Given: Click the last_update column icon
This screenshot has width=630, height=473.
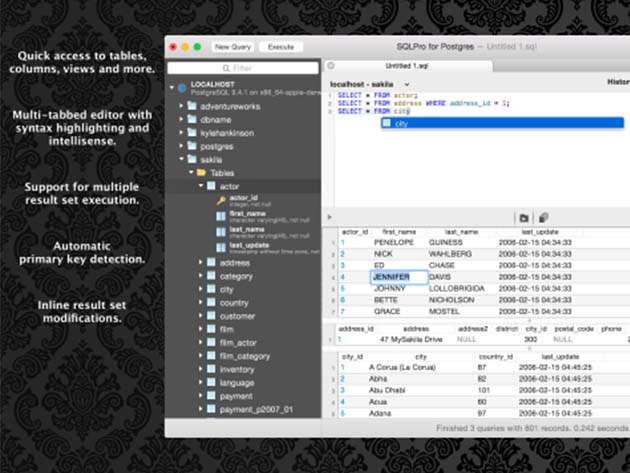Looking at the screenshot, I should coord(221,248).
